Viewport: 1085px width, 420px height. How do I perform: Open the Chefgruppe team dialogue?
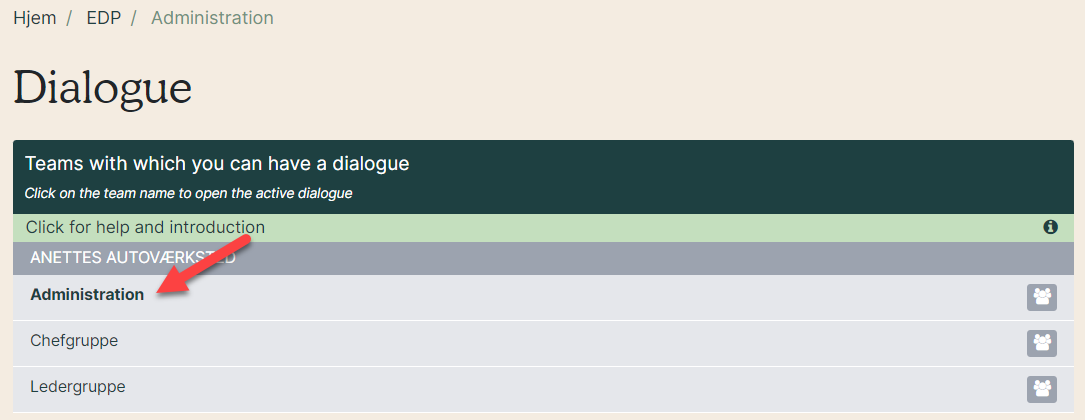click(74, 341)
